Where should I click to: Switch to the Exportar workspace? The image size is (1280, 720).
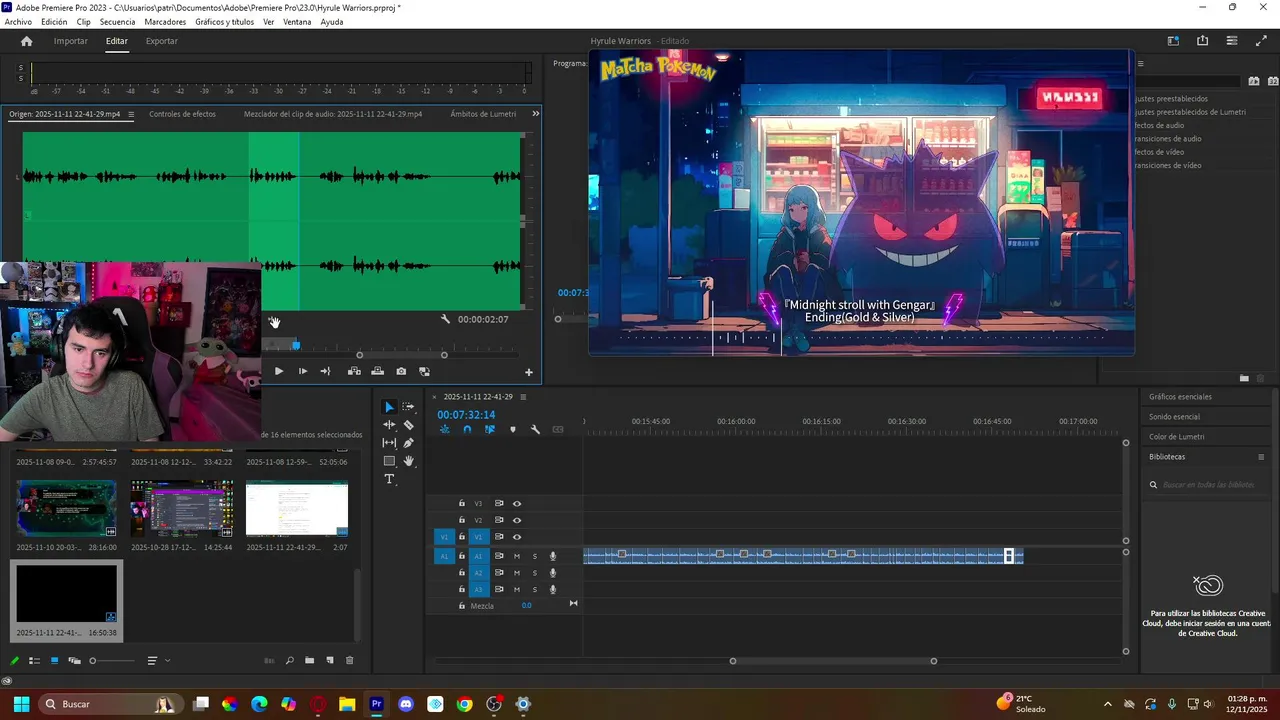162,41
